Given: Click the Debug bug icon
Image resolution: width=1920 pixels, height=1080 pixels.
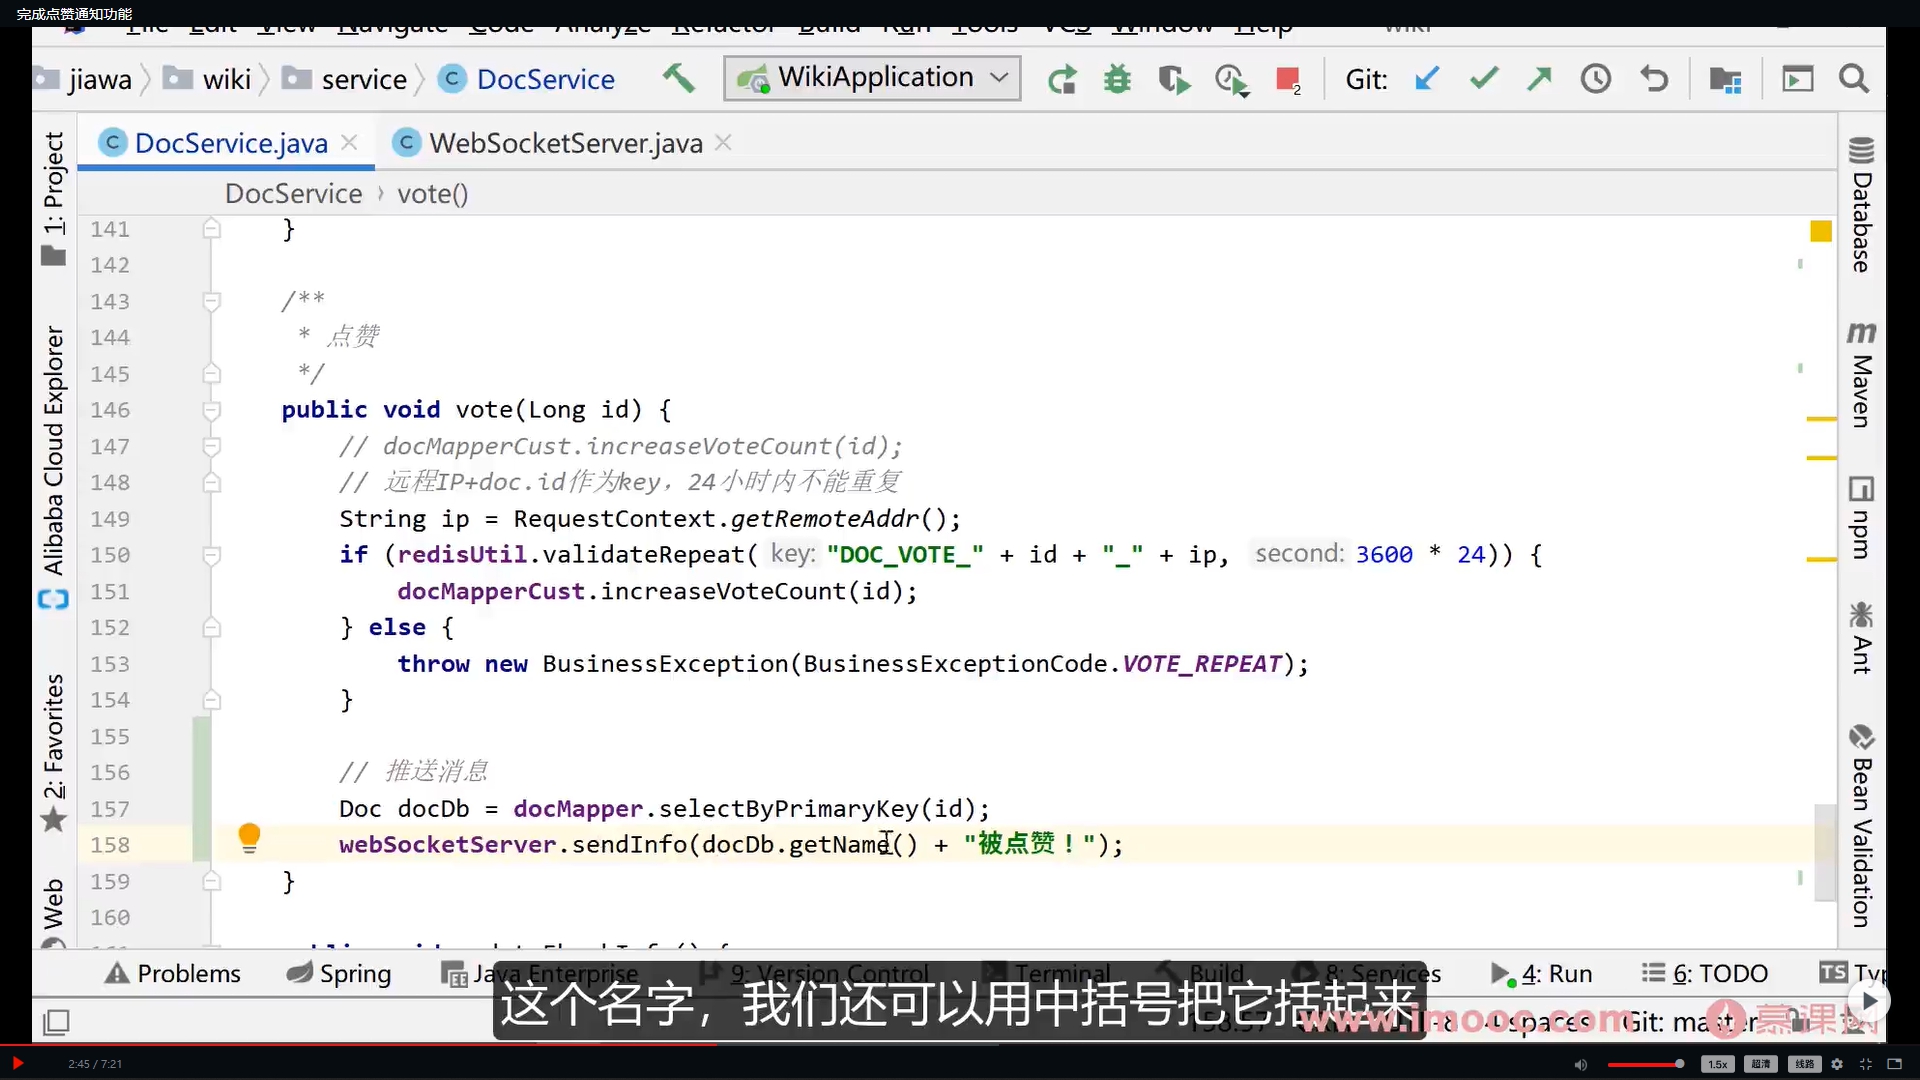Looking at the screenshot, I should click(x=1117, y=79).
